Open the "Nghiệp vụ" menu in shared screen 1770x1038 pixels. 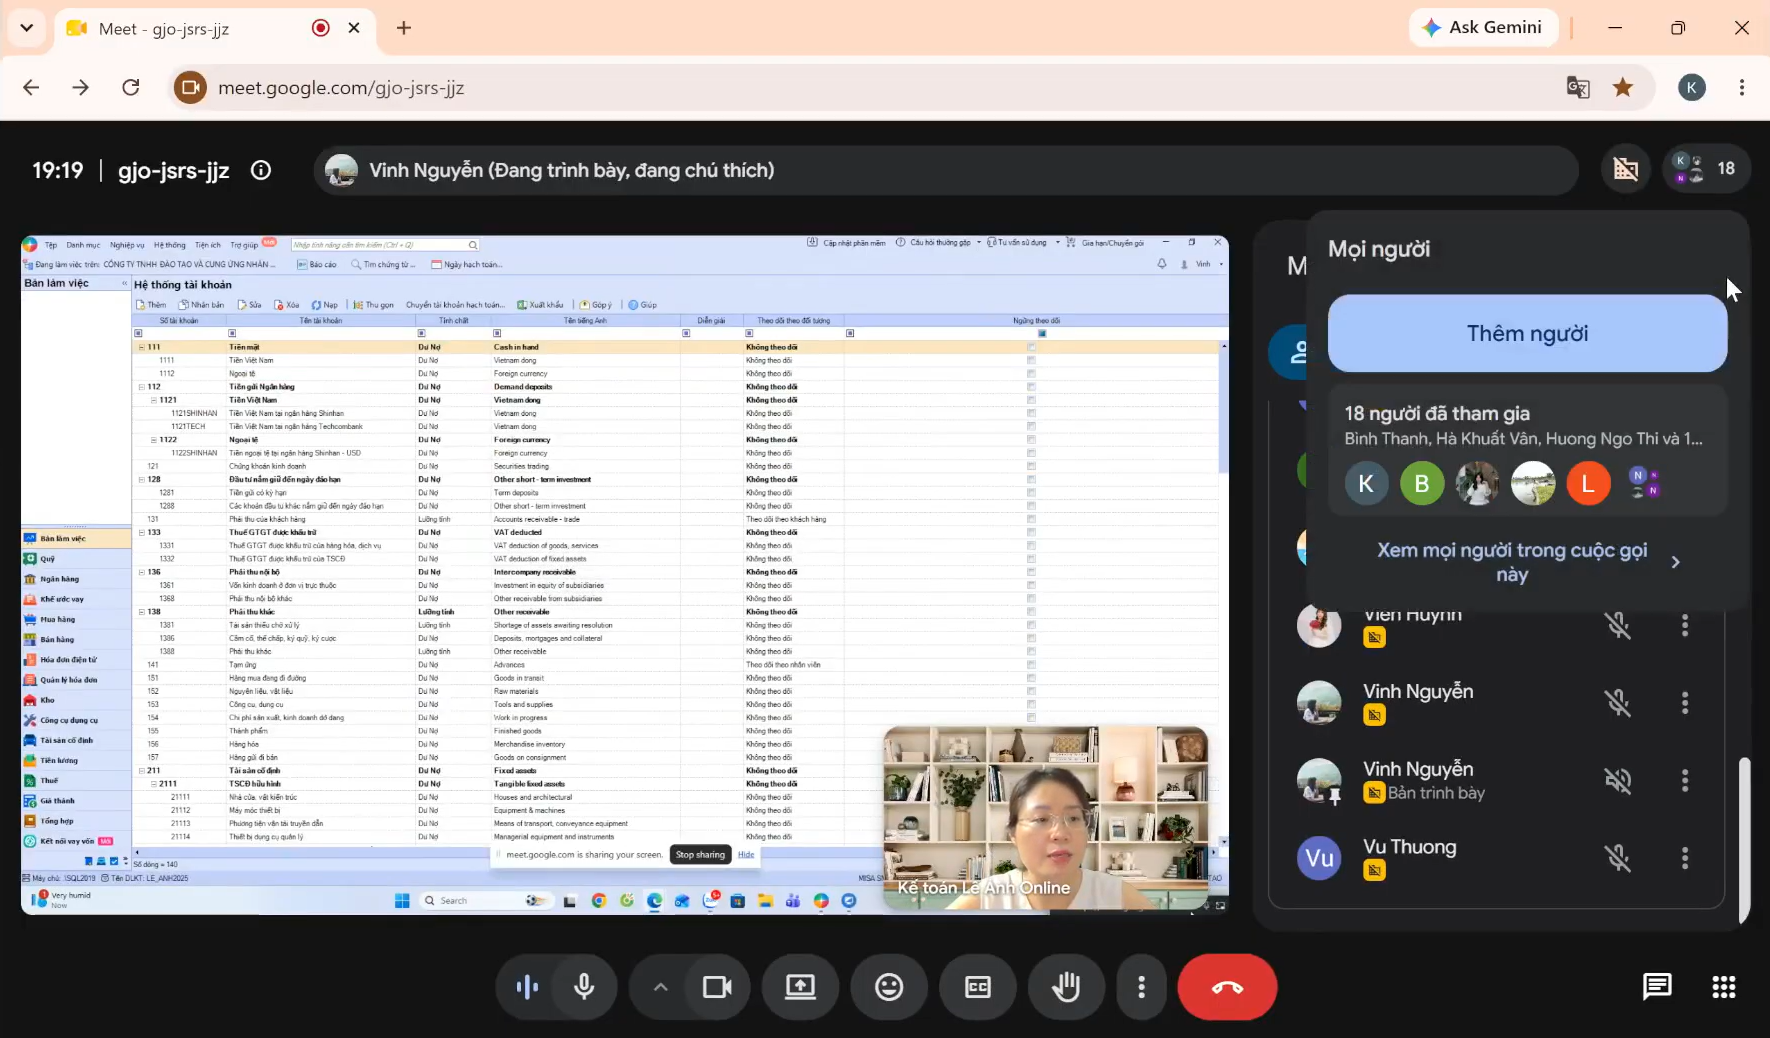(x=127, y=245)
